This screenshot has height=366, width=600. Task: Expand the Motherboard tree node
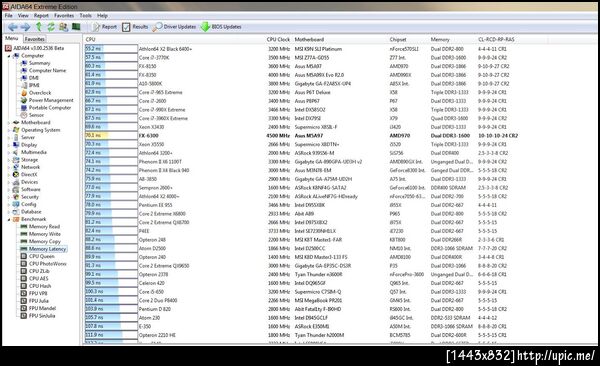[9, 123]
